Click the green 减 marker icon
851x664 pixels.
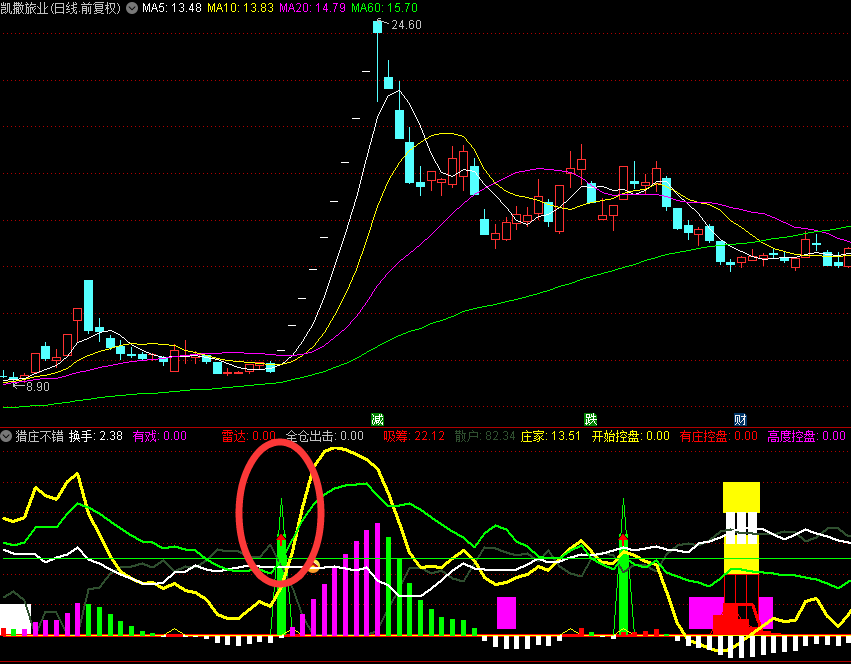click(377, 419)
